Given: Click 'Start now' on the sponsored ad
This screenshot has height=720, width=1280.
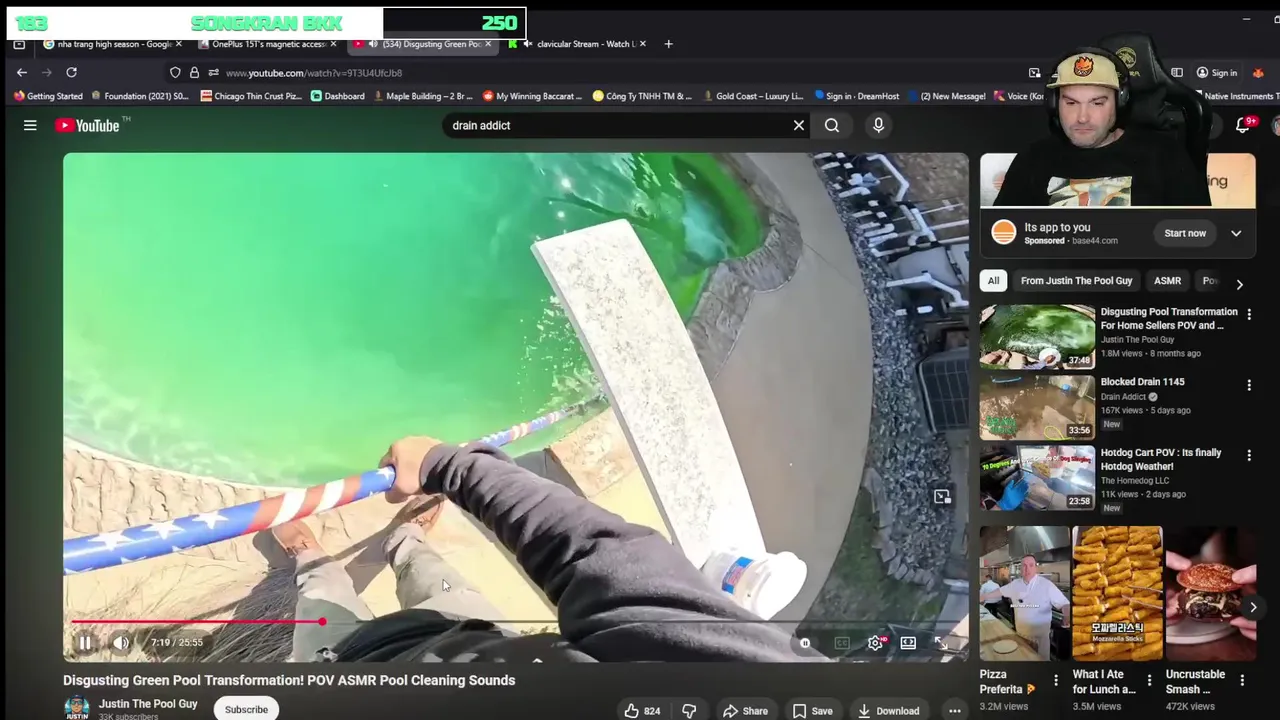Looking at the screenshot, I should click(1185, 233).
